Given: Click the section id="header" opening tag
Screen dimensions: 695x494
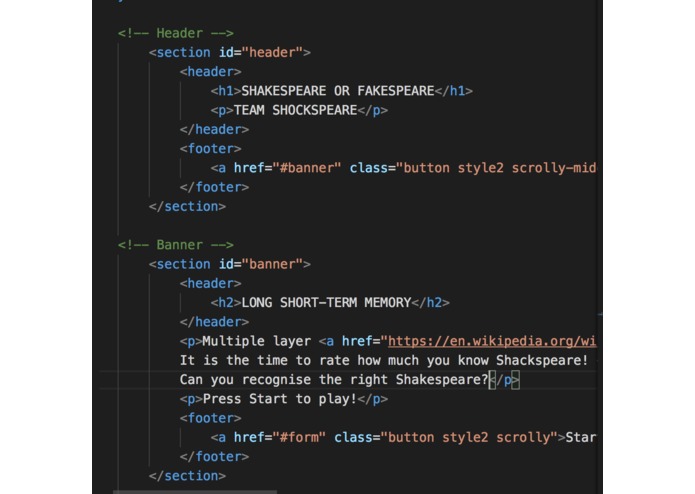Looking at the screenshot, I should pyautogui.click(x=230, y=52).
